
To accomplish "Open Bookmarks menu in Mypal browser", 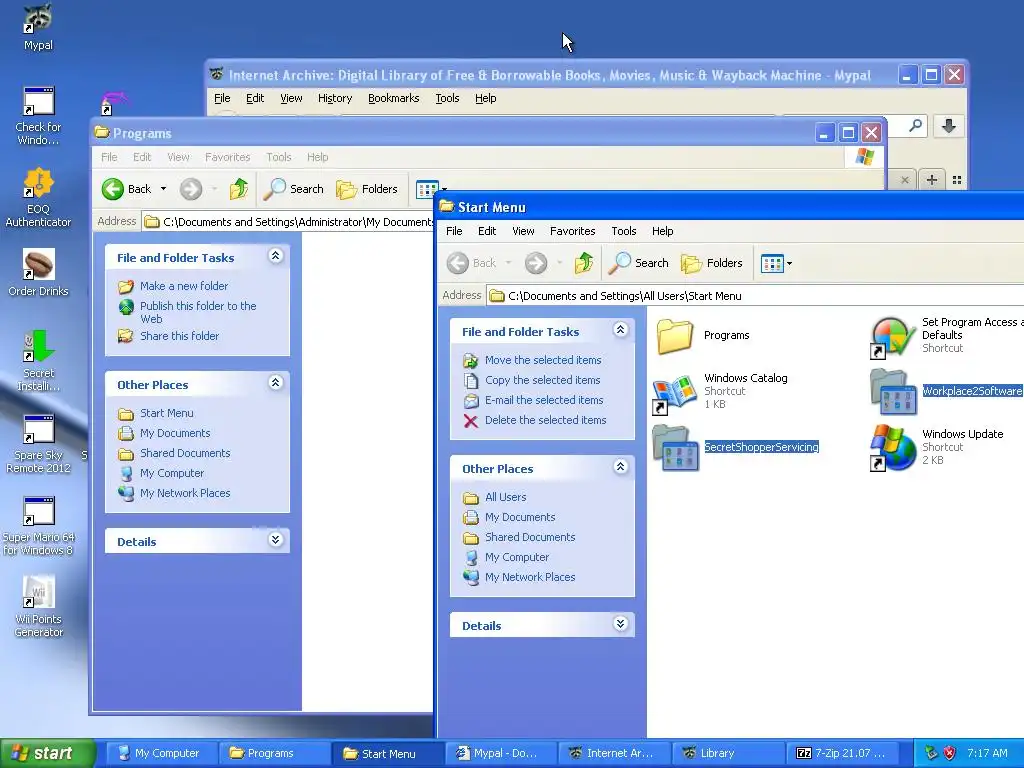I will (393, 98).
